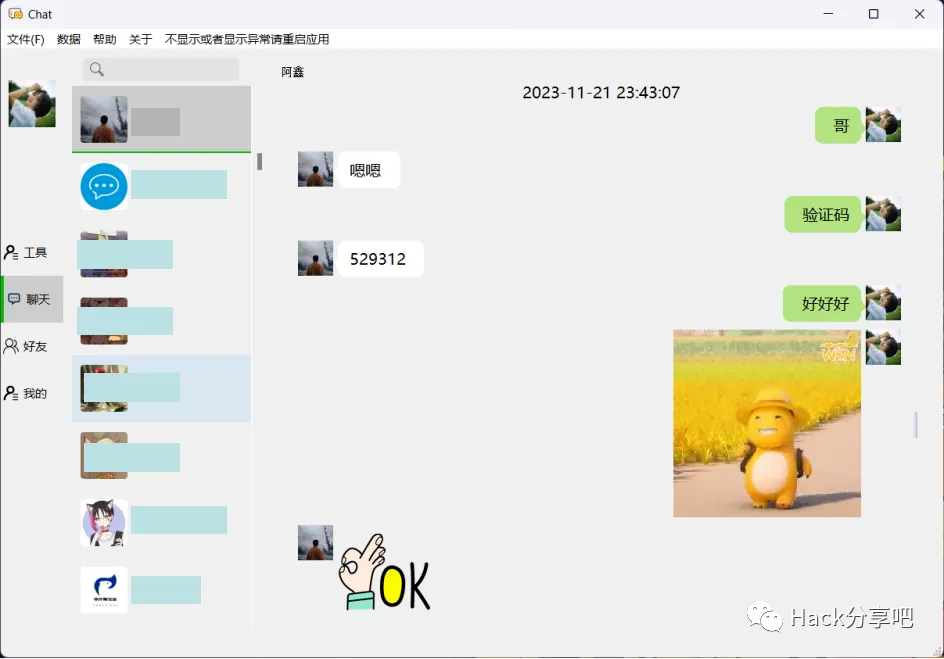
Task: Click own avatar beside 好好好 message
Action: point(883,303)
